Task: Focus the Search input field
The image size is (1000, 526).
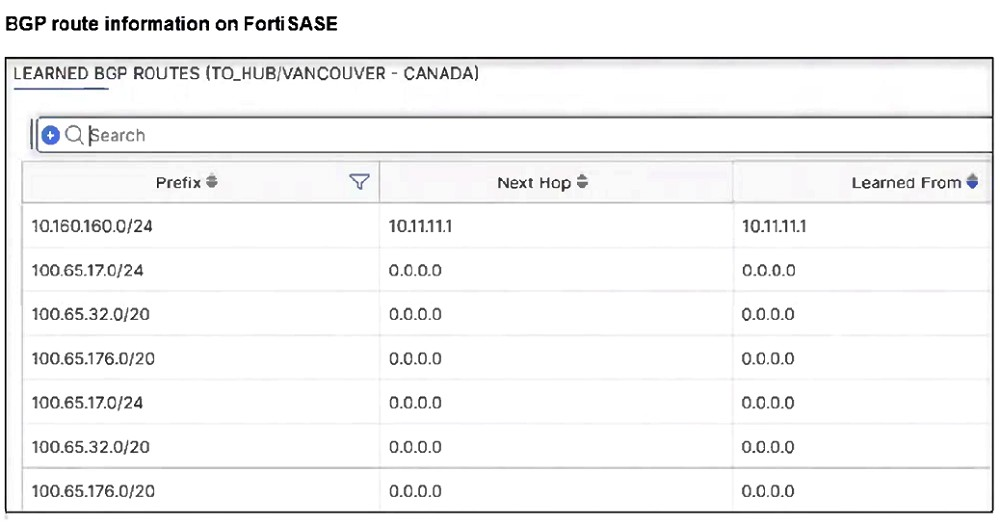Action: point(500,135)
